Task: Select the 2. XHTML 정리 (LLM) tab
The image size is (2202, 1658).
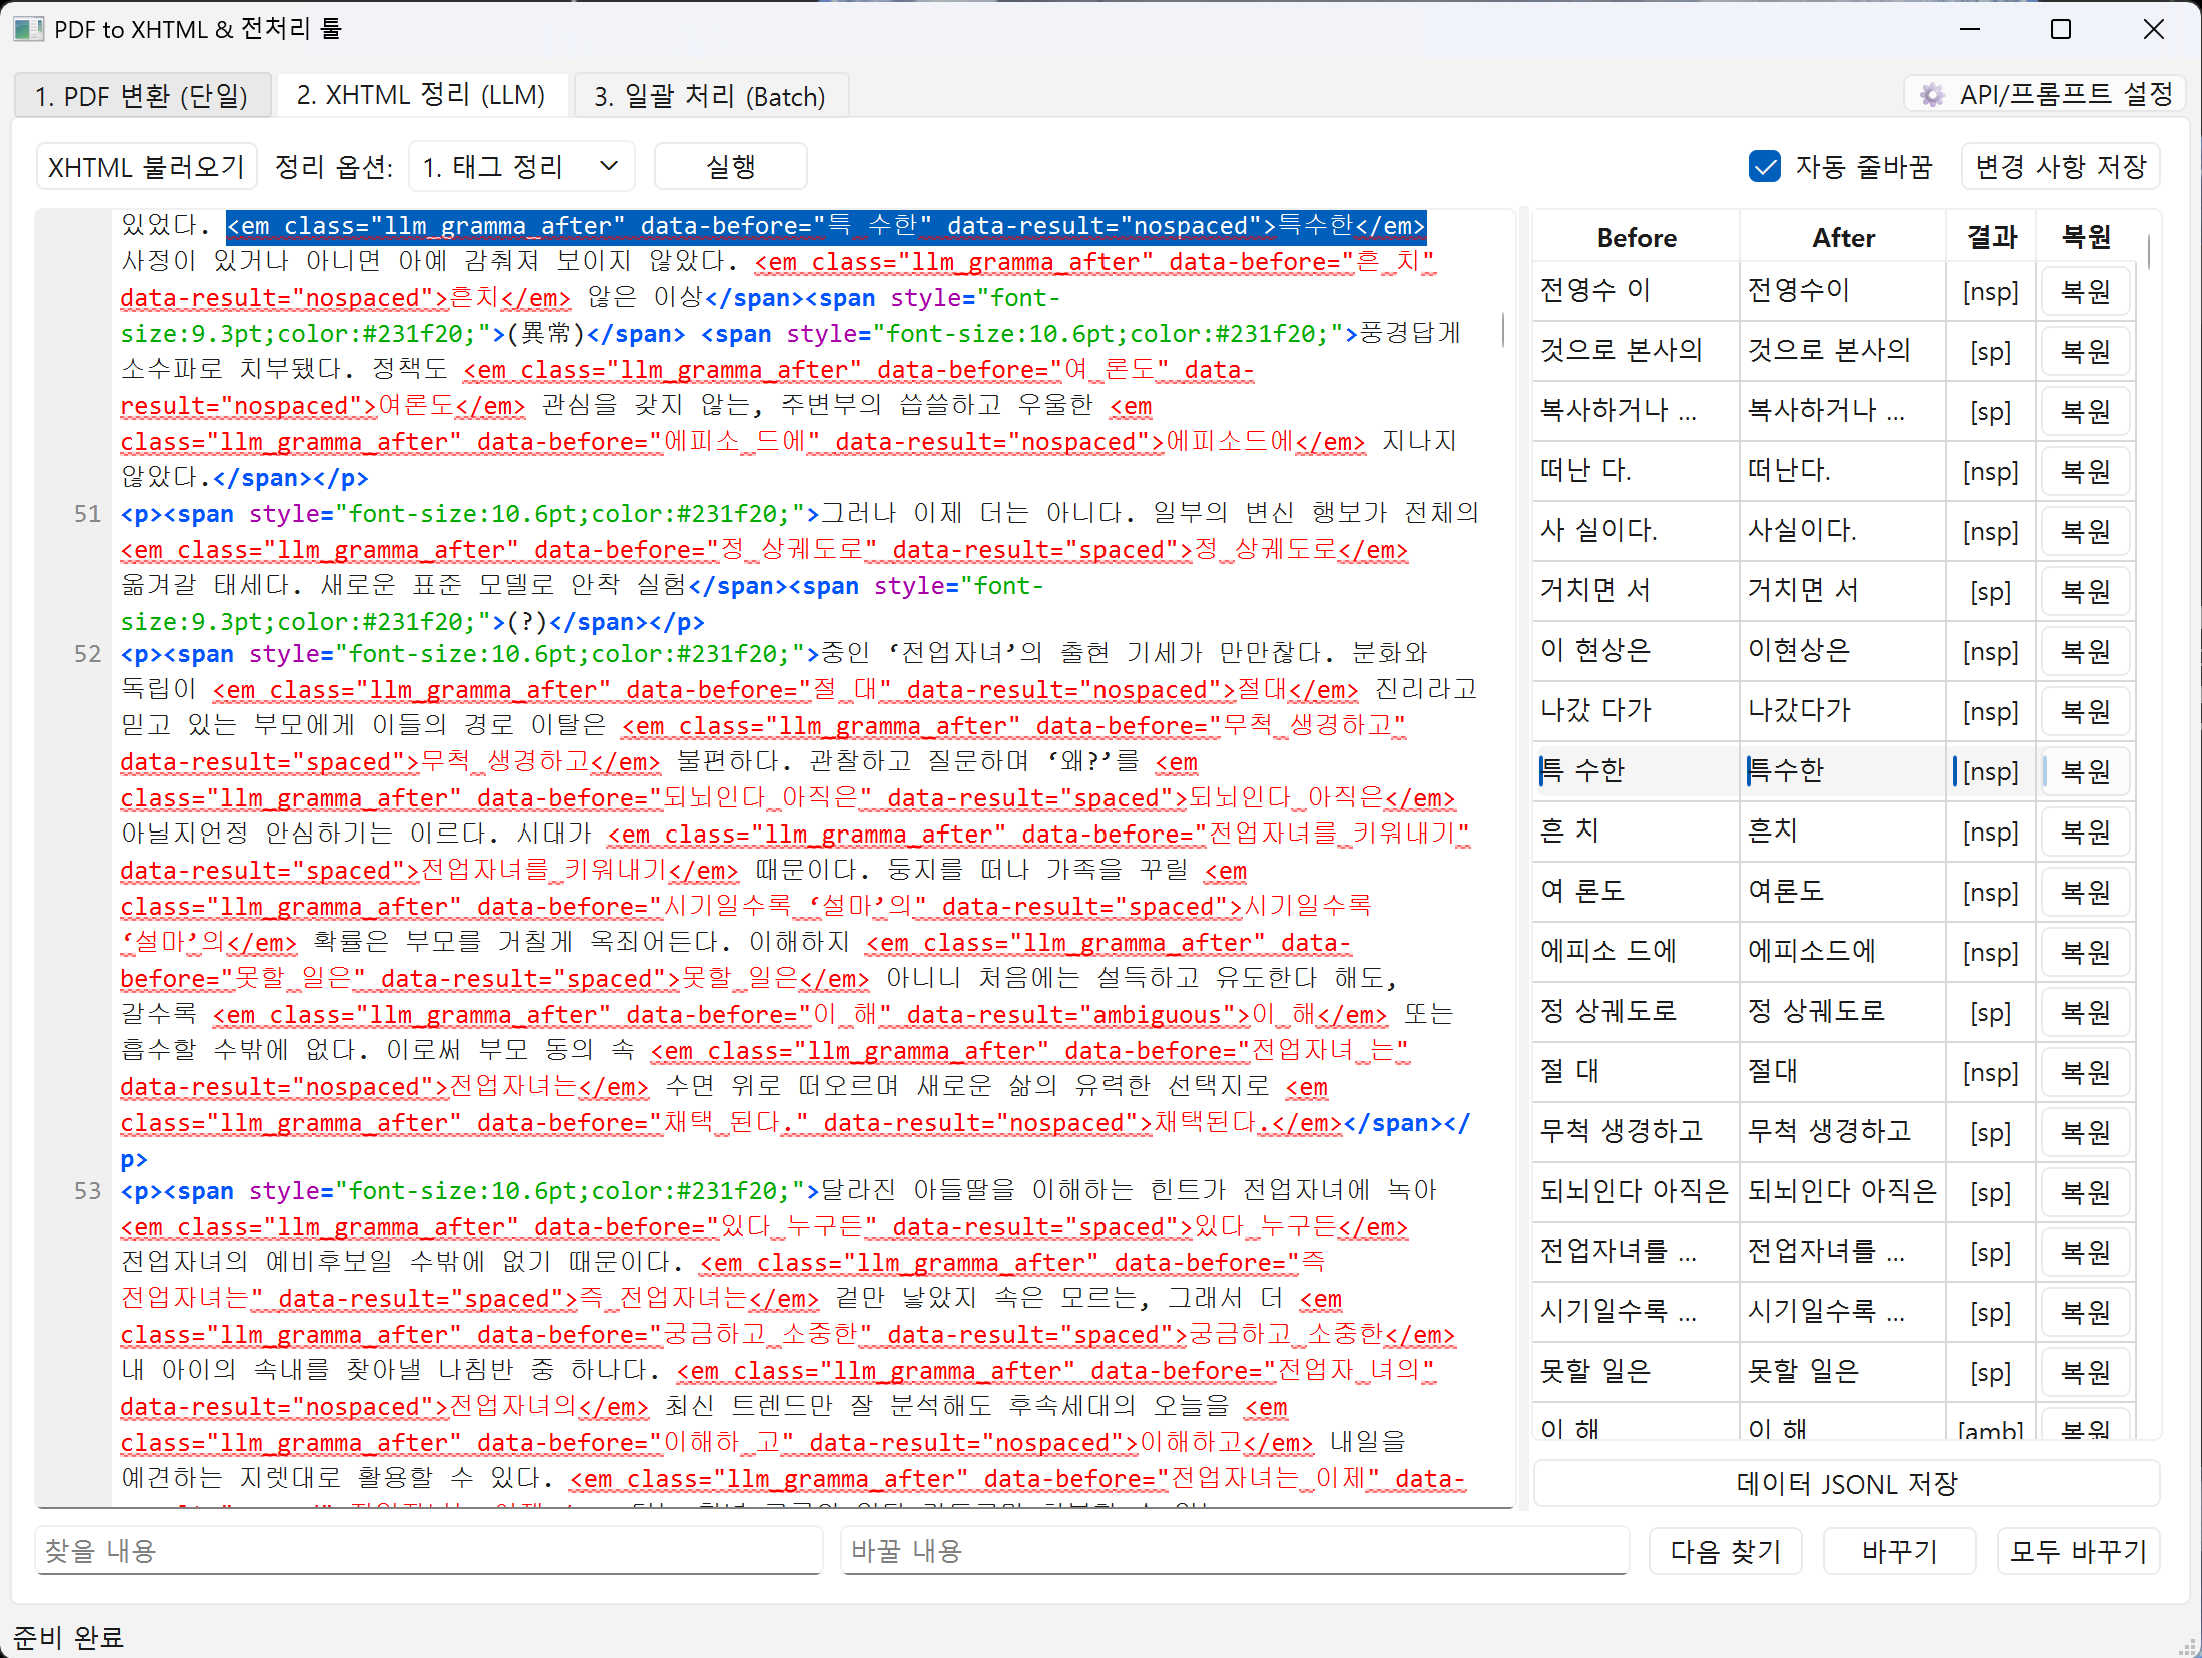Action: (x=421, y=95)
